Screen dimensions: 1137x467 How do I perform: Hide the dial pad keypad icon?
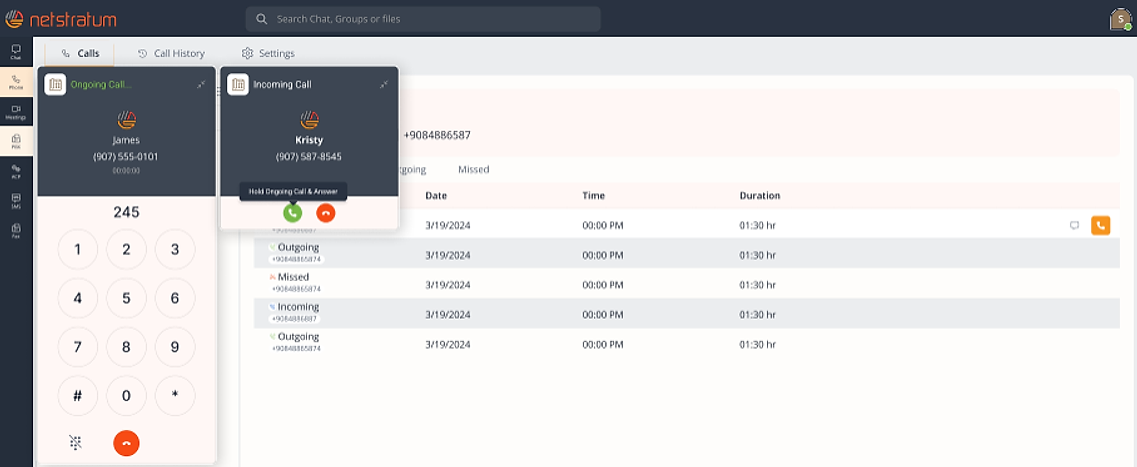[75, 442]
